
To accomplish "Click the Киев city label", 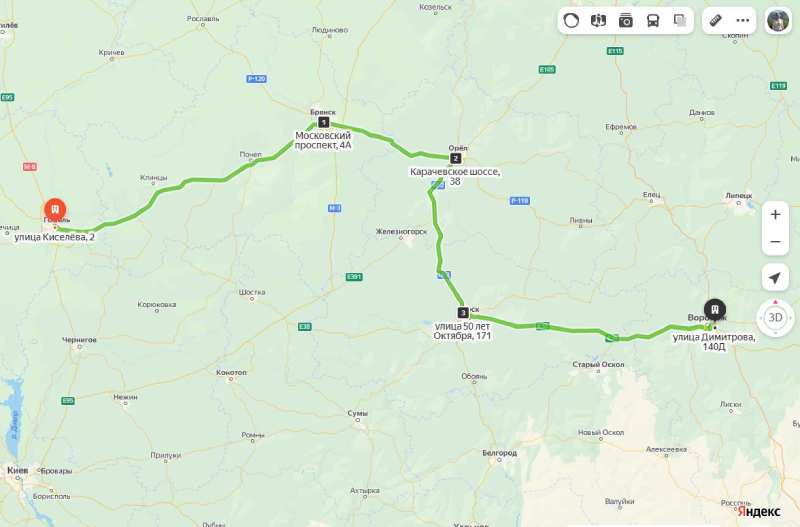I will [x=17, y=470].
